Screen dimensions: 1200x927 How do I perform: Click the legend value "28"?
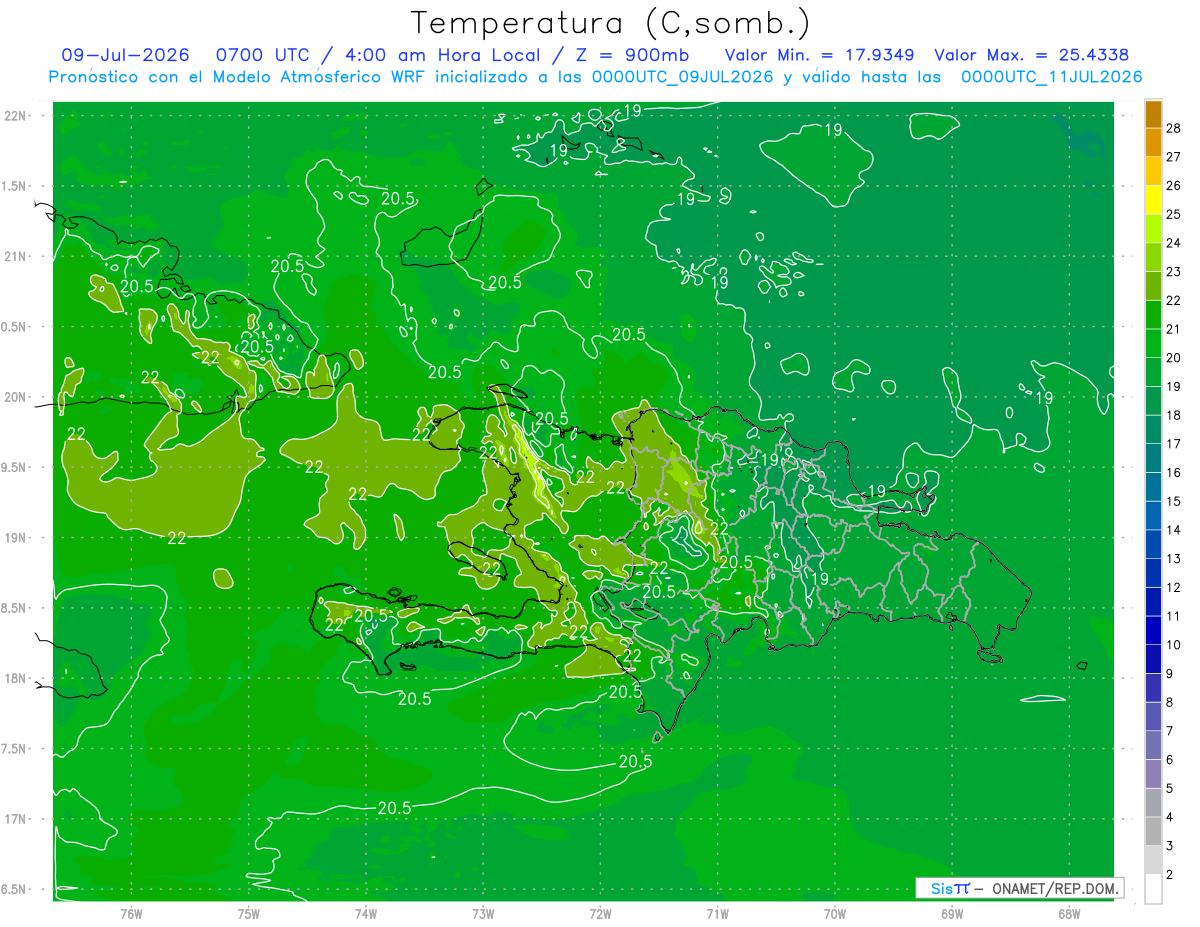tap(1173, 128)
